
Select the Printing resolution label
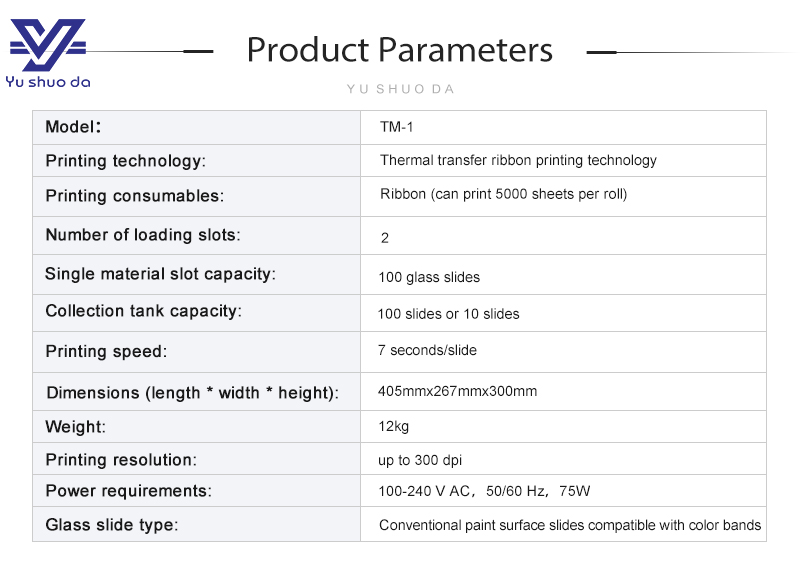[x=121, y=460]
